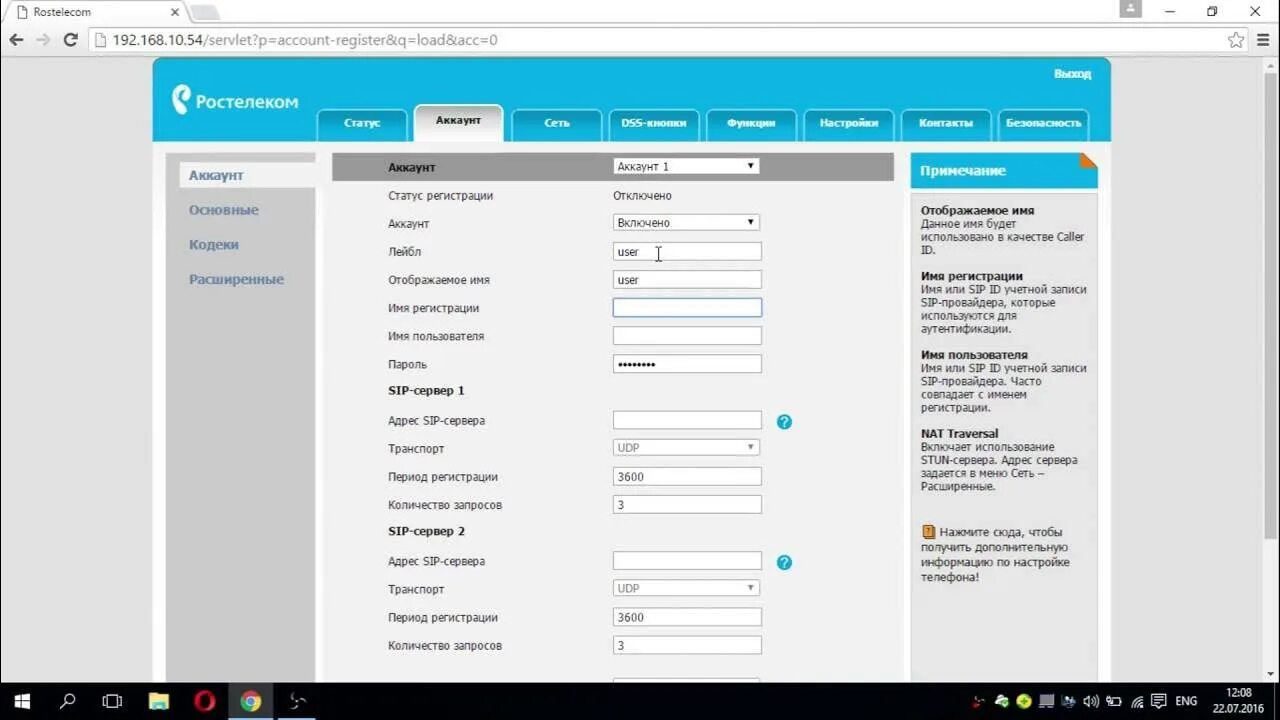Screen dimensions: 1280x720
Task: Switch to the Функции tab
Action: point(751,123)
